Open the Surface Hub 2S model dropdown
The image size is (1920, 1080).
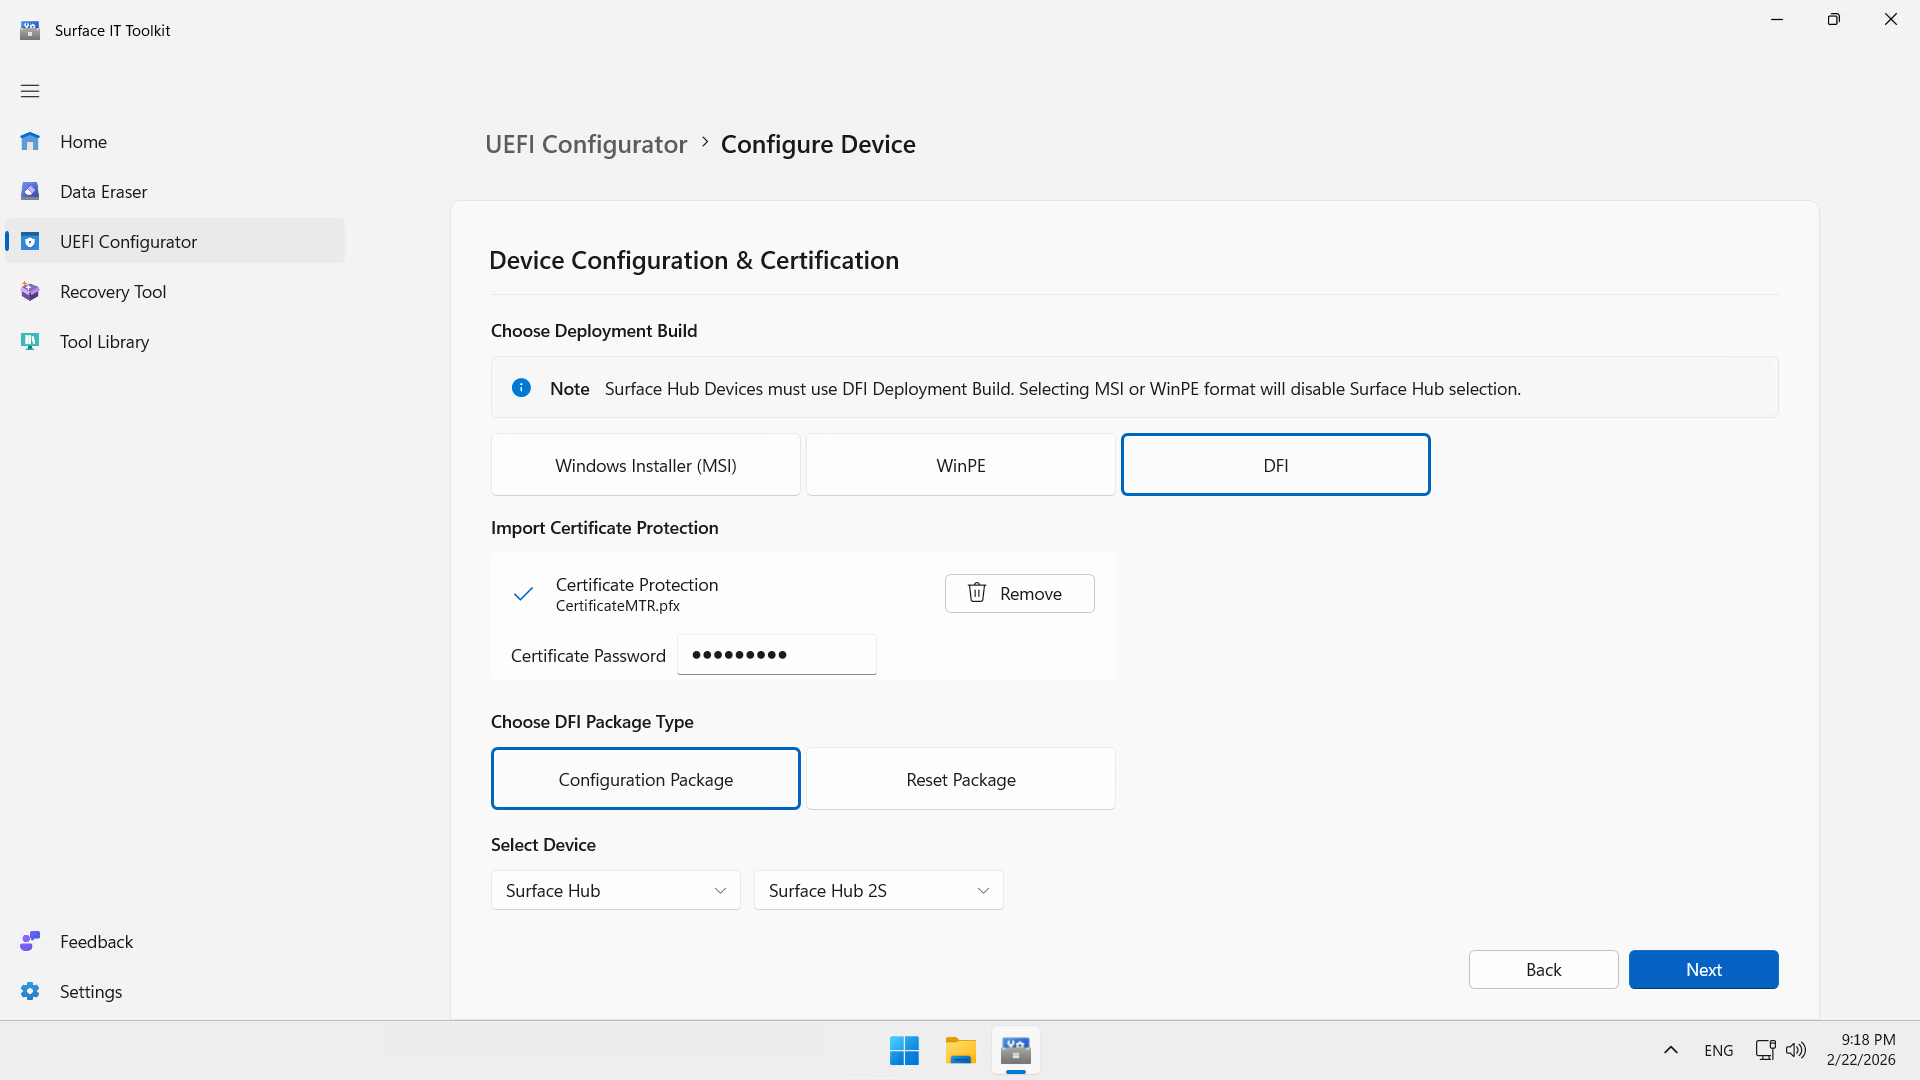coord(878,890)
